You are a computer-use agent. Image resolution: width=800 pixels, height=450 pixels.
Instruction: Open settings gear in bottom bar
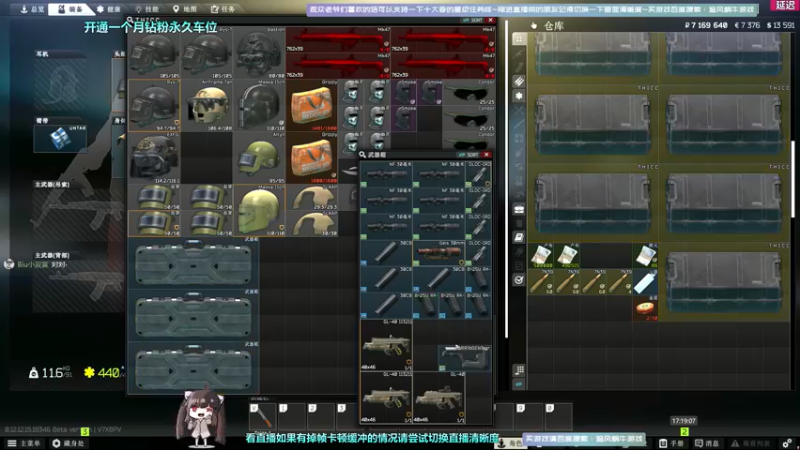[787, 443]
